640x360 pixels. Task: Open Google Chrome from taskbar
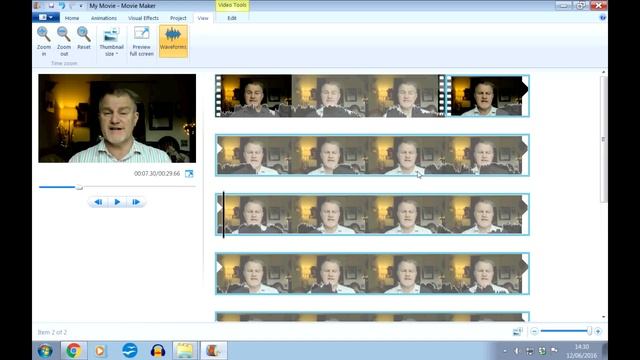pos(74,351)
